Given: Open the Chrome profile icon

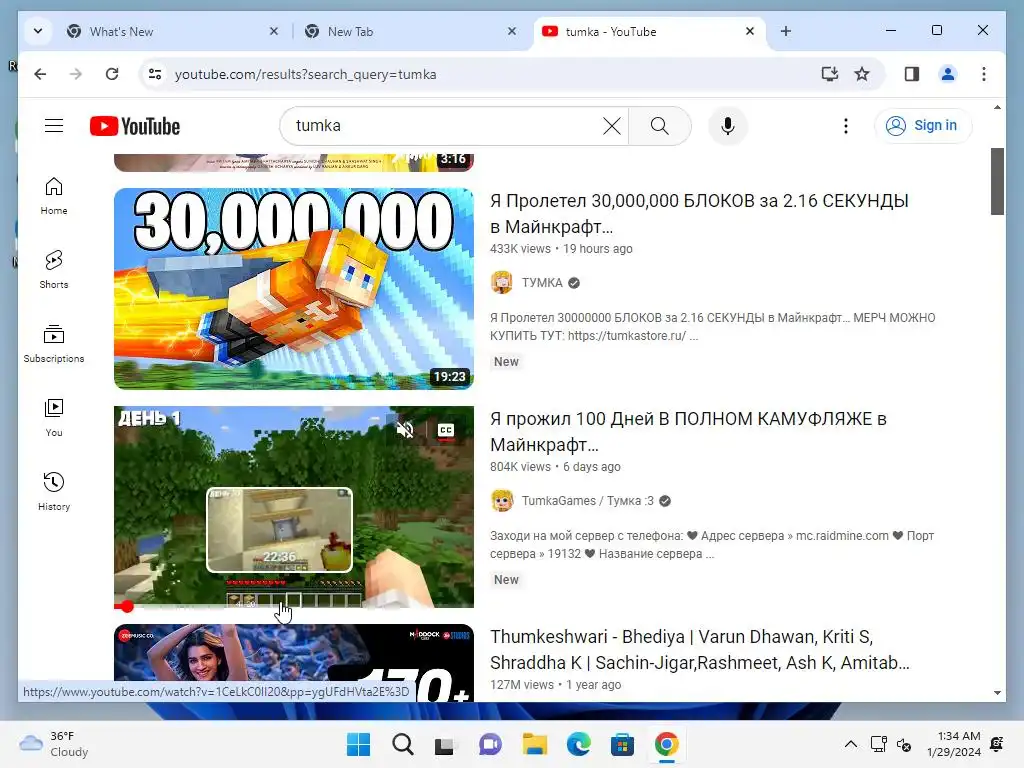Looking at the screenshot, I should click(x=948, y=74).
